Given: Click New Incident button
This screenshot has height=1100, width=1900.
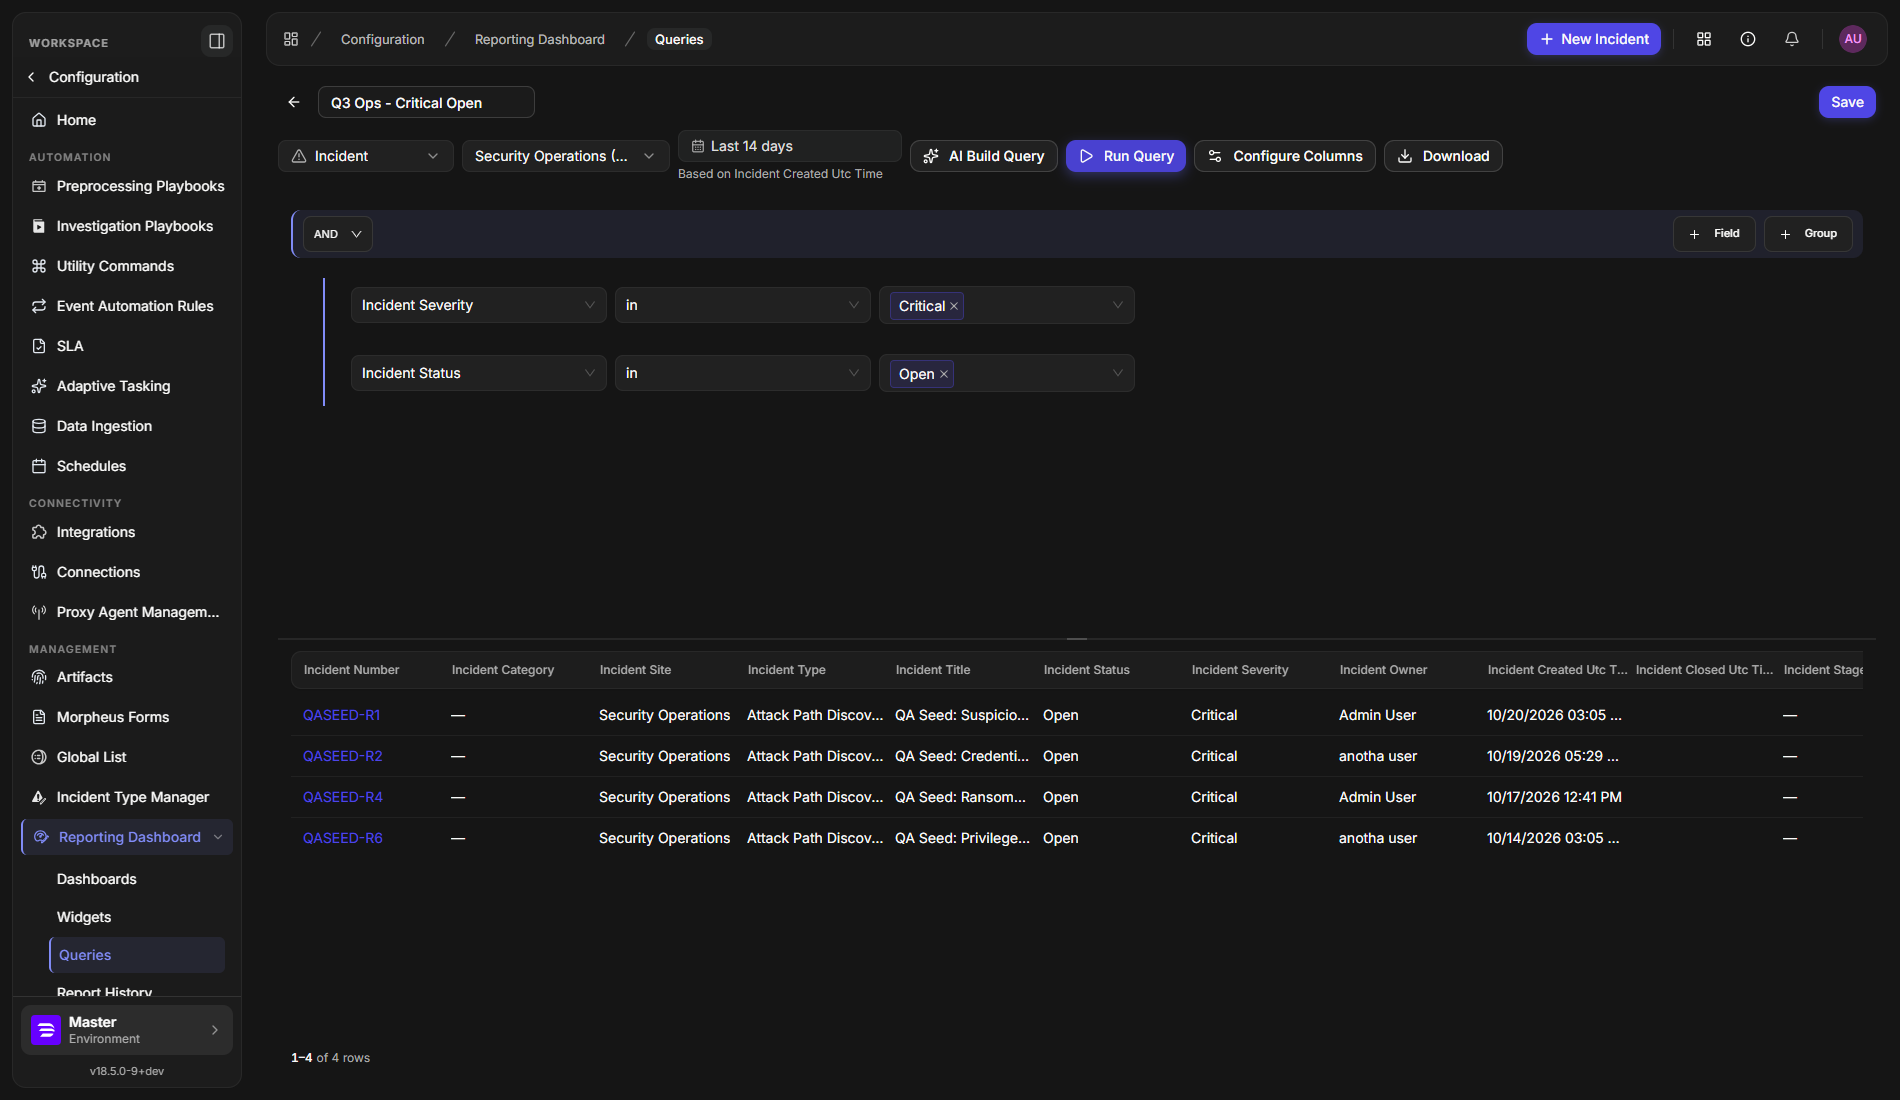Looking at the screenshot, I should (x=1594, y=39).
